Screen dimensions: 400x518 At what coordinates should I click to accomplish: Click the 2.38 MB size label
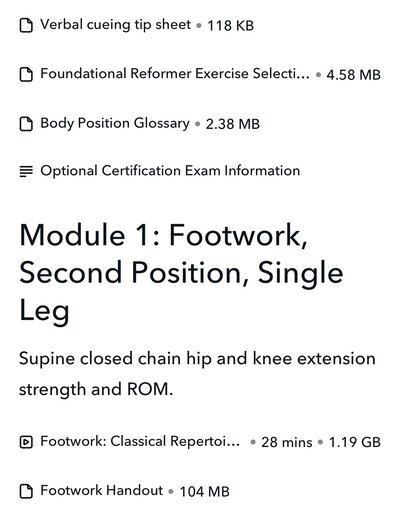[233, 124]
